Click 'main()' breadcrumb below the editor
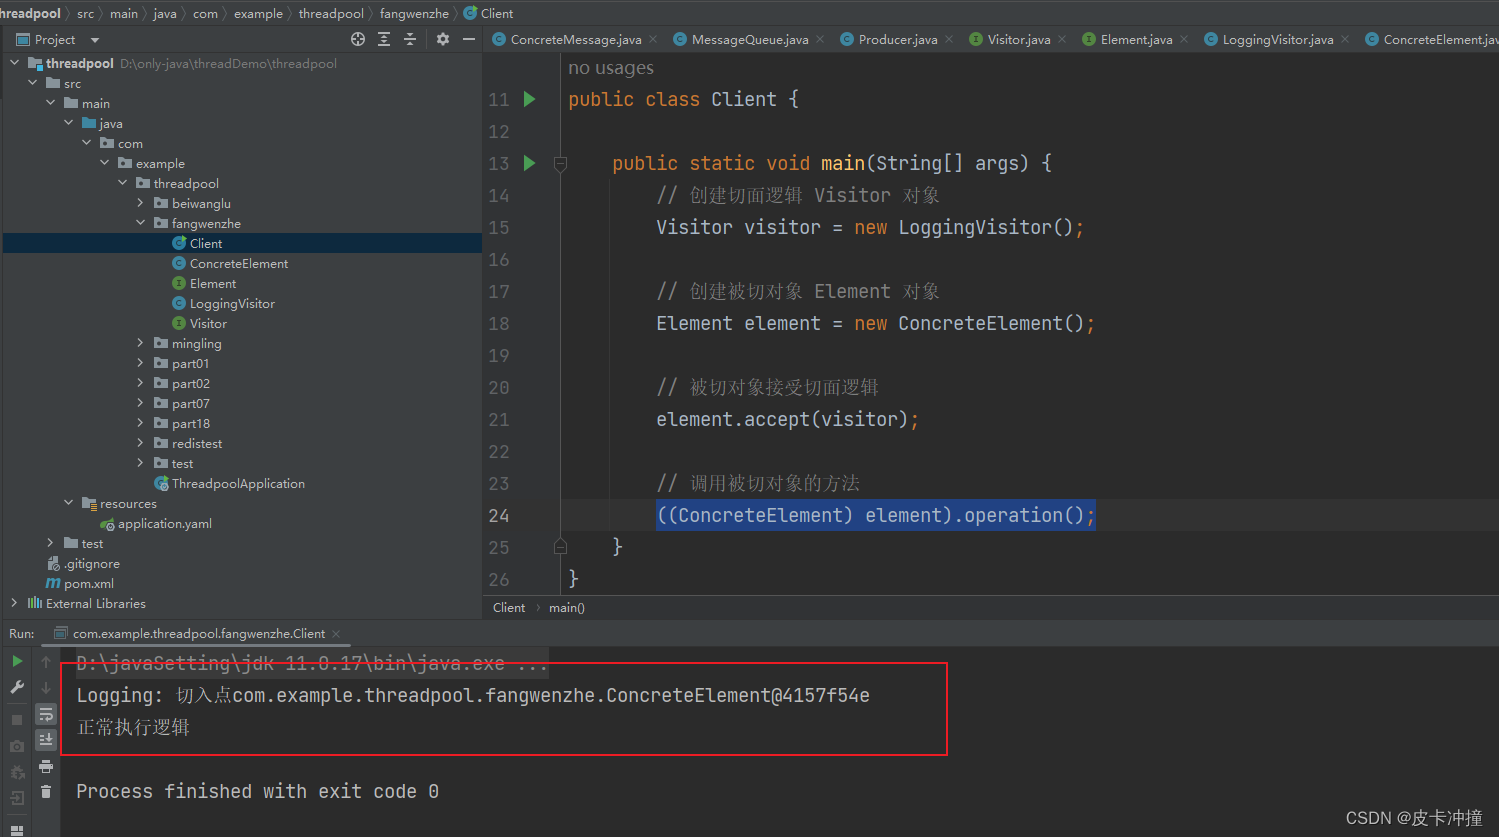Screen dimensions: 1499x837 (567, 607)
